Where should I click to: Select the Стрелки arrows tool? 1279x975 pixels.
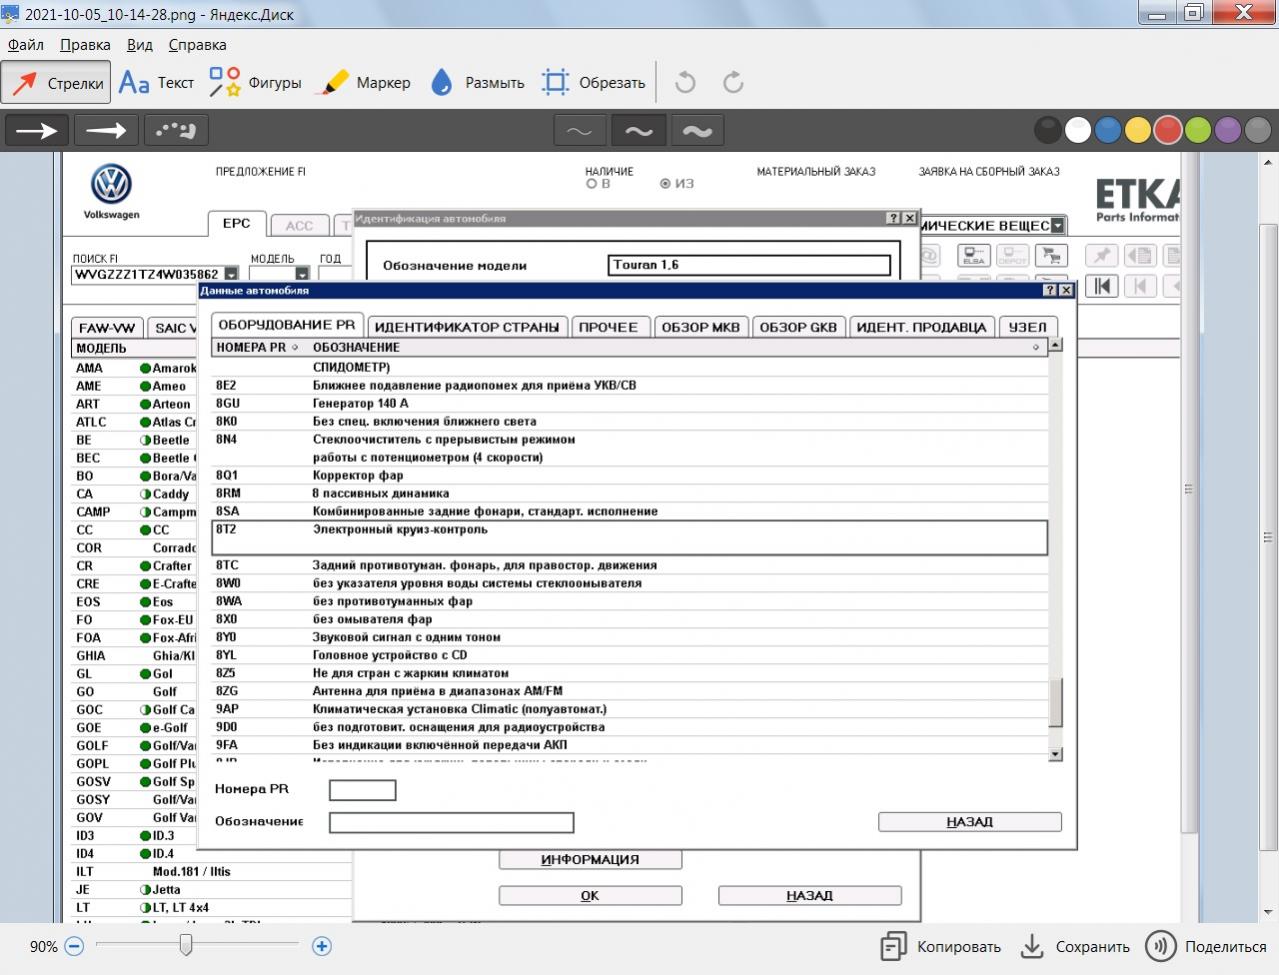pyautogui.click(x=56, y=83)
